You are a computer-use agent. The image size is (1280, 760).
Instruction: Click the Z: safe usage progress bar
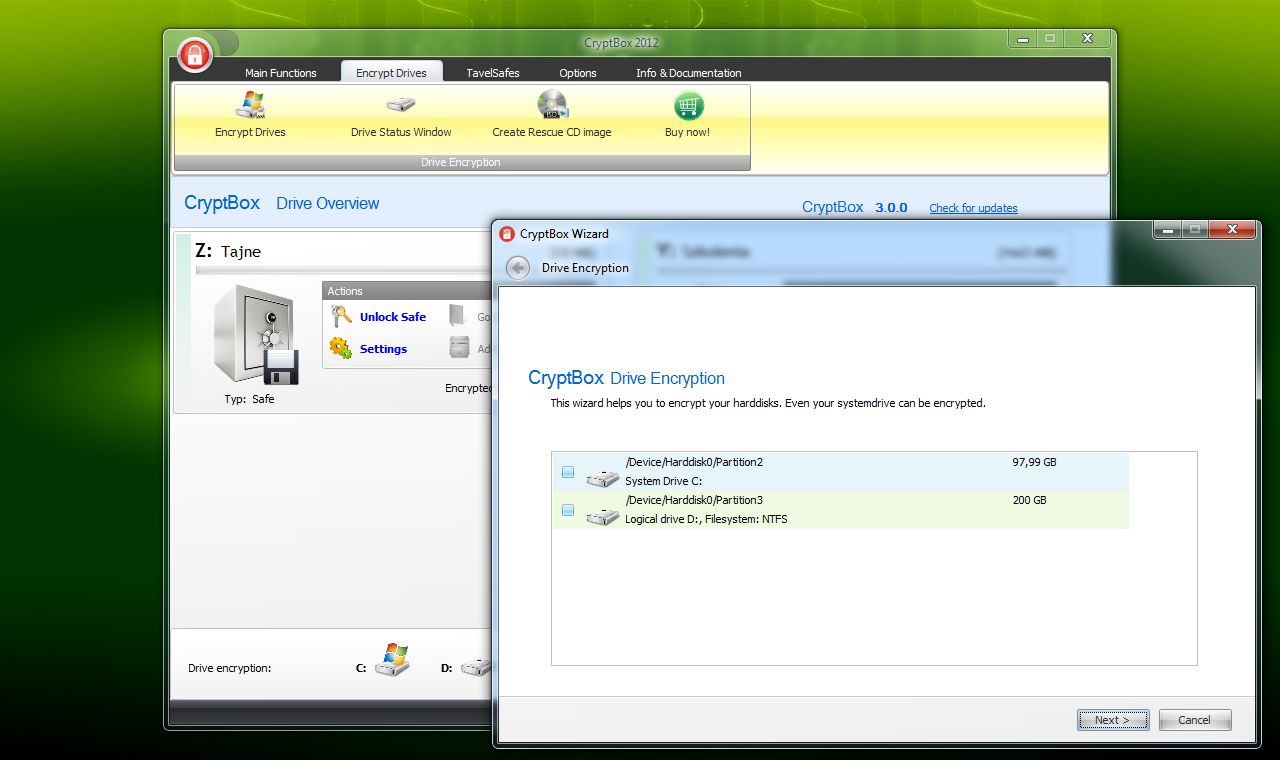345,270
